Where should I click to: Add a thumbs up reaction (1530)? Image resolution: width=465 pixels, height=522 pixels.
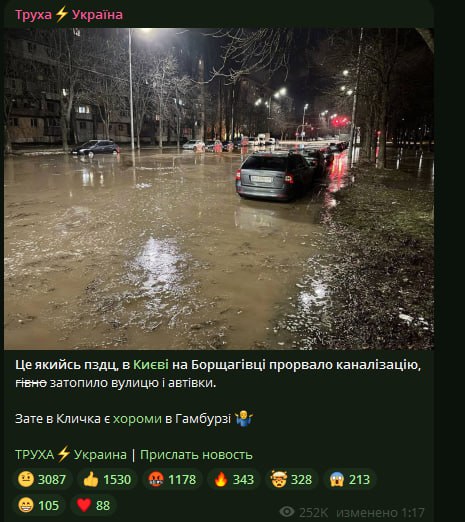107,480
